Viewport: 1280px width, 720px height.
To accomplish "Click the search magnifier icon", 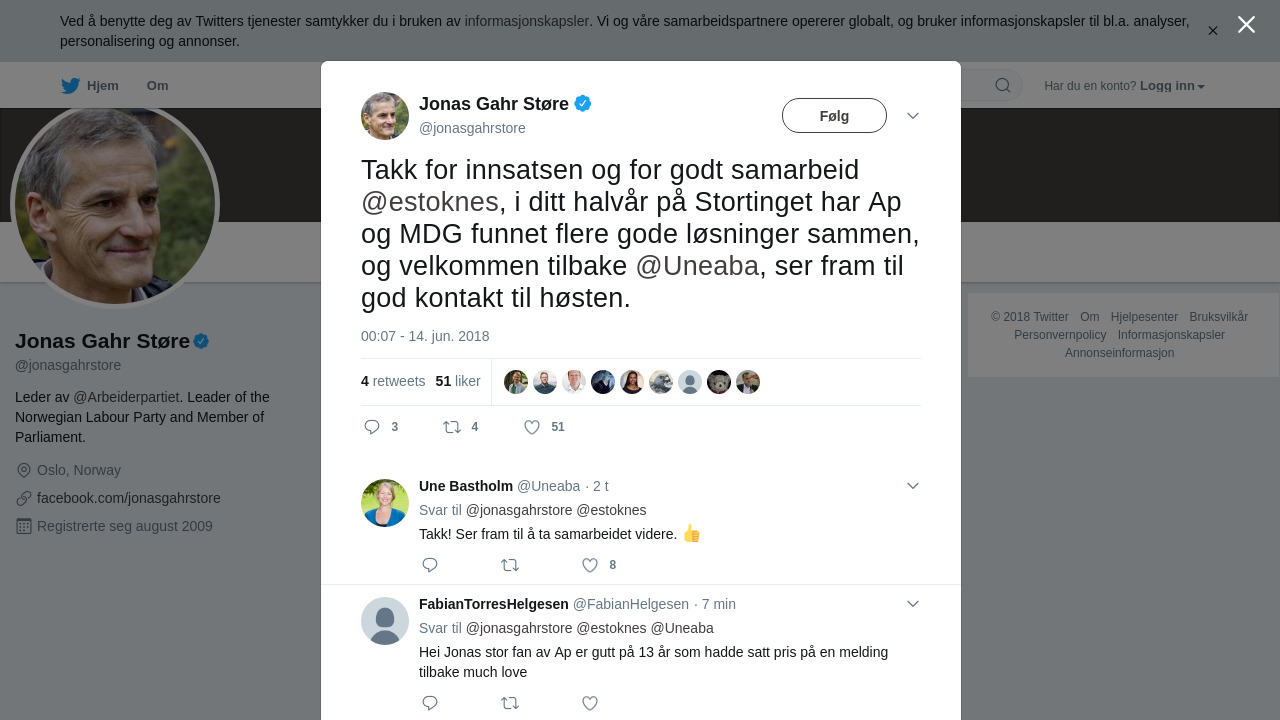I will 1002,86.
